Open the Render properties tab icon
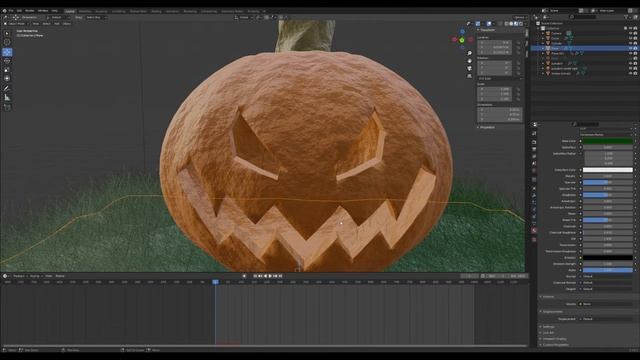Image resolution: width=640 pixels, height=360 pixels. point(534,142)
